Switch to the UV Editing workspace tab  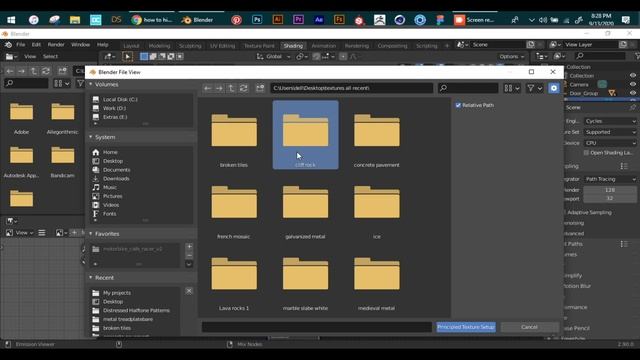pos(222,46)
